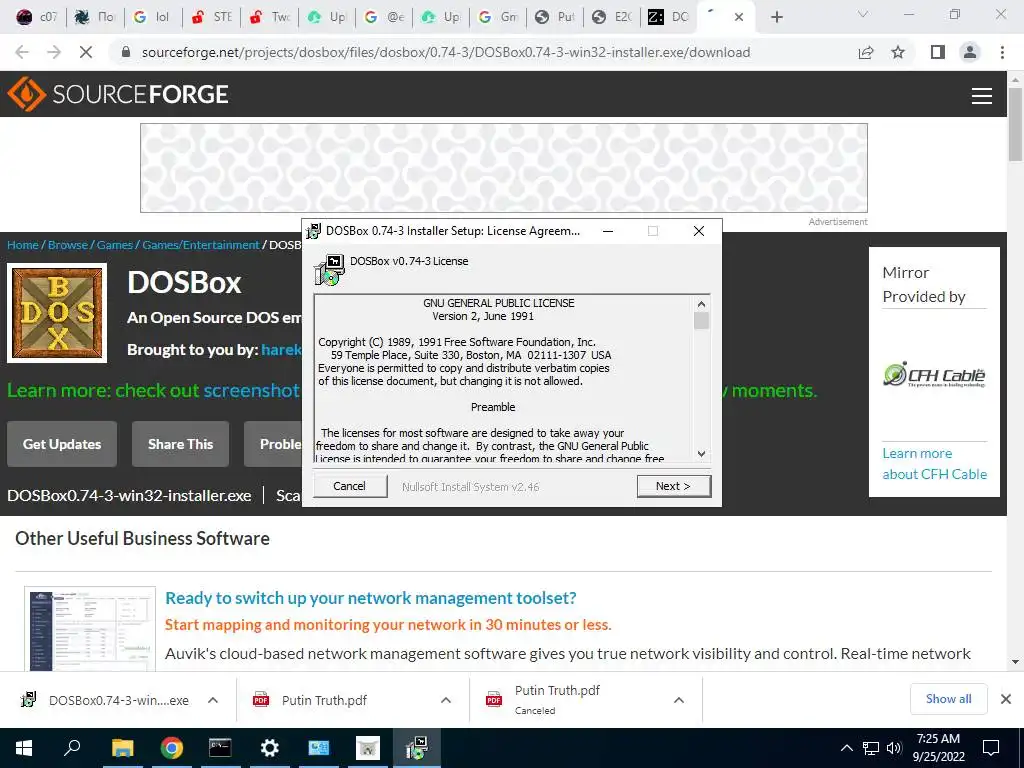Click Next in DOSBox installer
Image resolution: width=1024 pixels, height=768 pixels.
673,486
